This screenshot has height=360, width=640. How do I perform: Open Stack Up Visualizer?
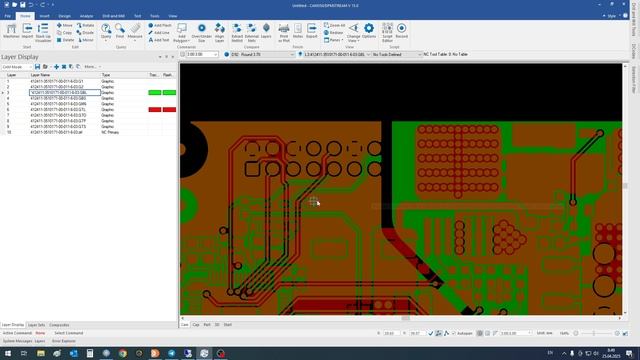(43, 33)
